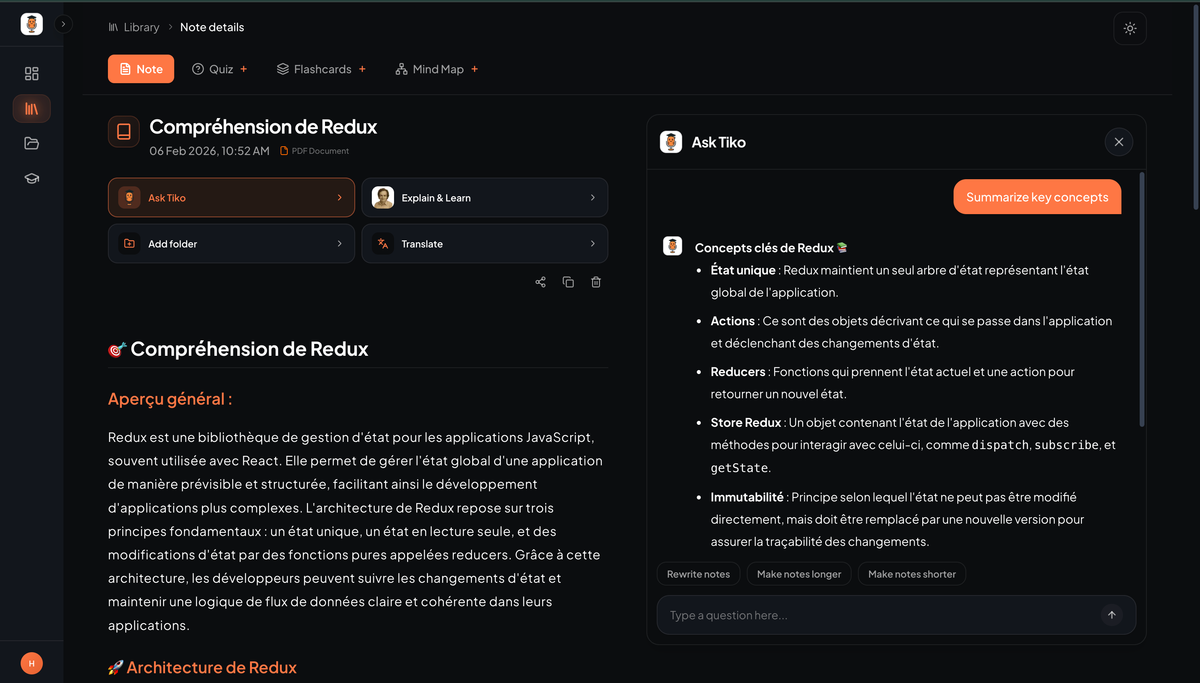1200x683 pixels.
Task: Open the Add folder card
Action: click(231, 244)
